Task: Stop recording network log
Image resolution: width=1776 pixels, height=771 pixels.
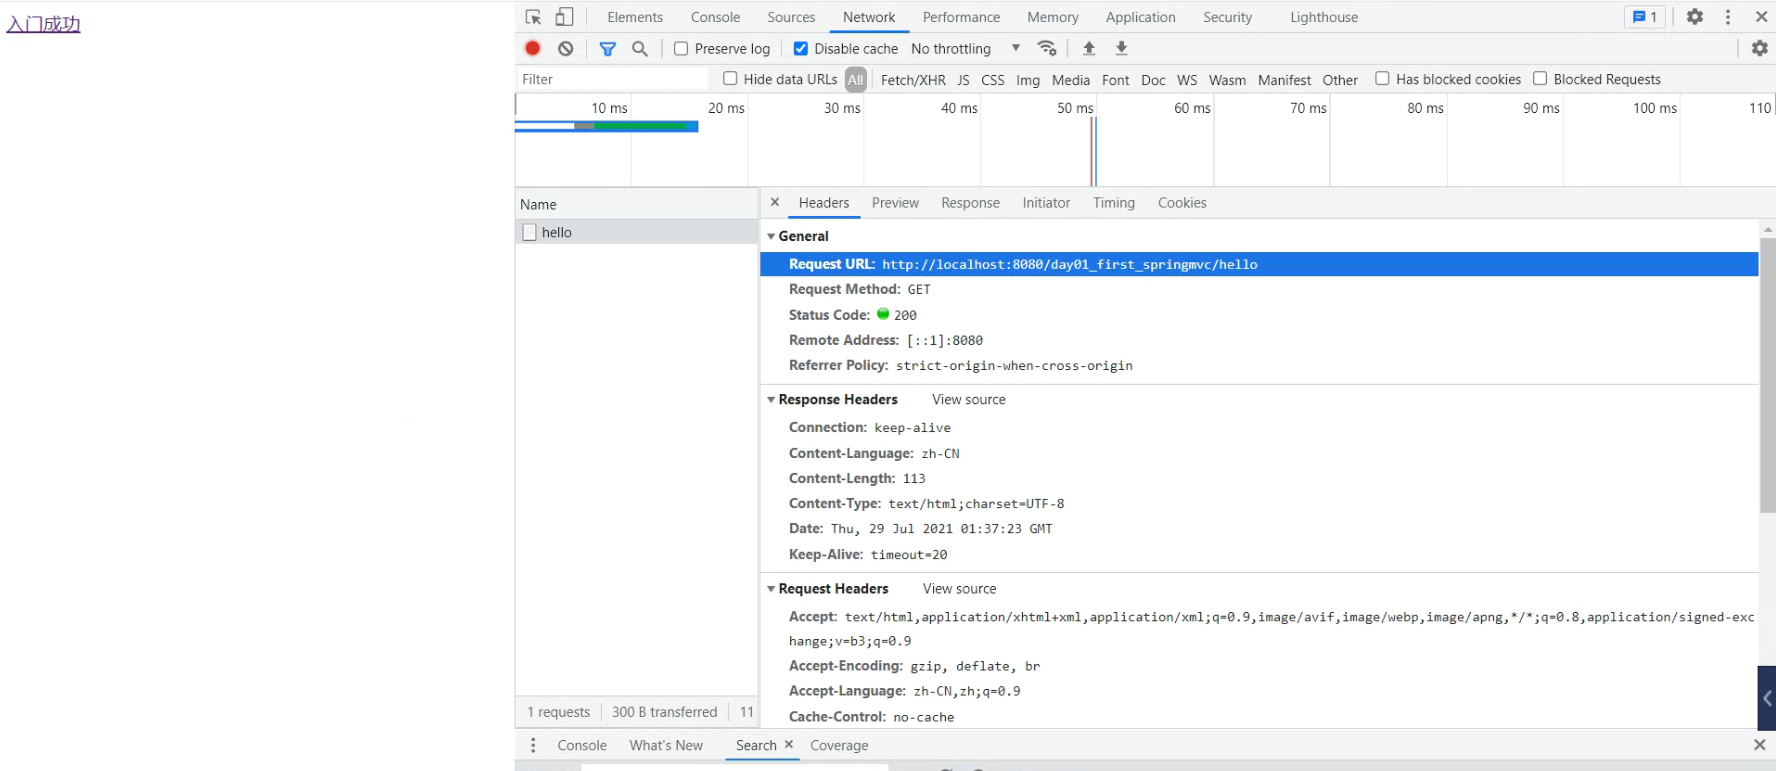Action: pos(533,48)
